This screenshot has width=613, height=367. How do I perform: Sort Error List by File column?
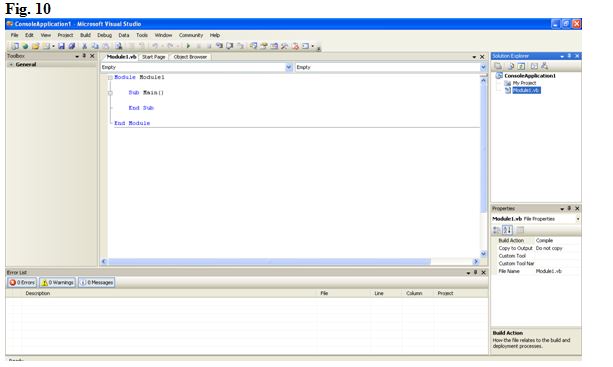click(324, 293)
